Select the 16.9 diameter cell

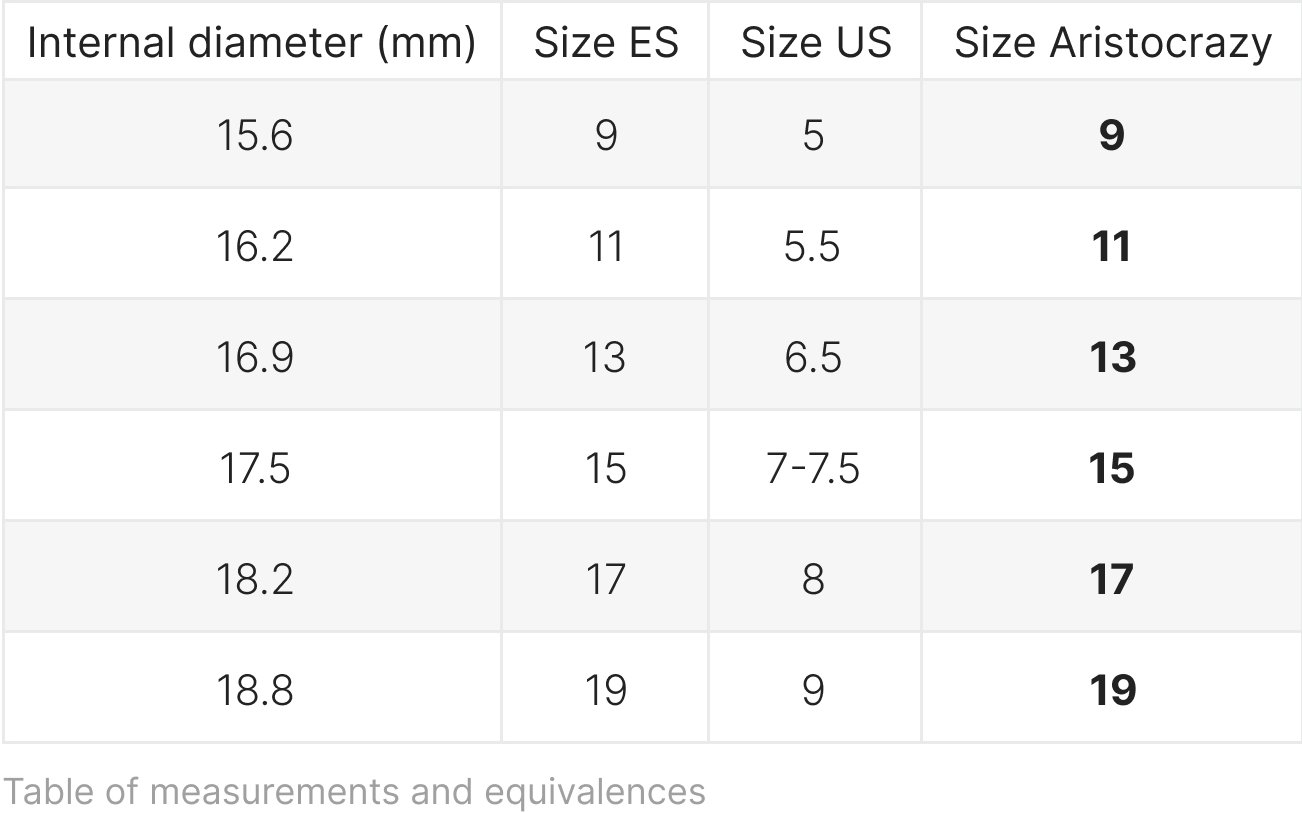coord(252,355)
